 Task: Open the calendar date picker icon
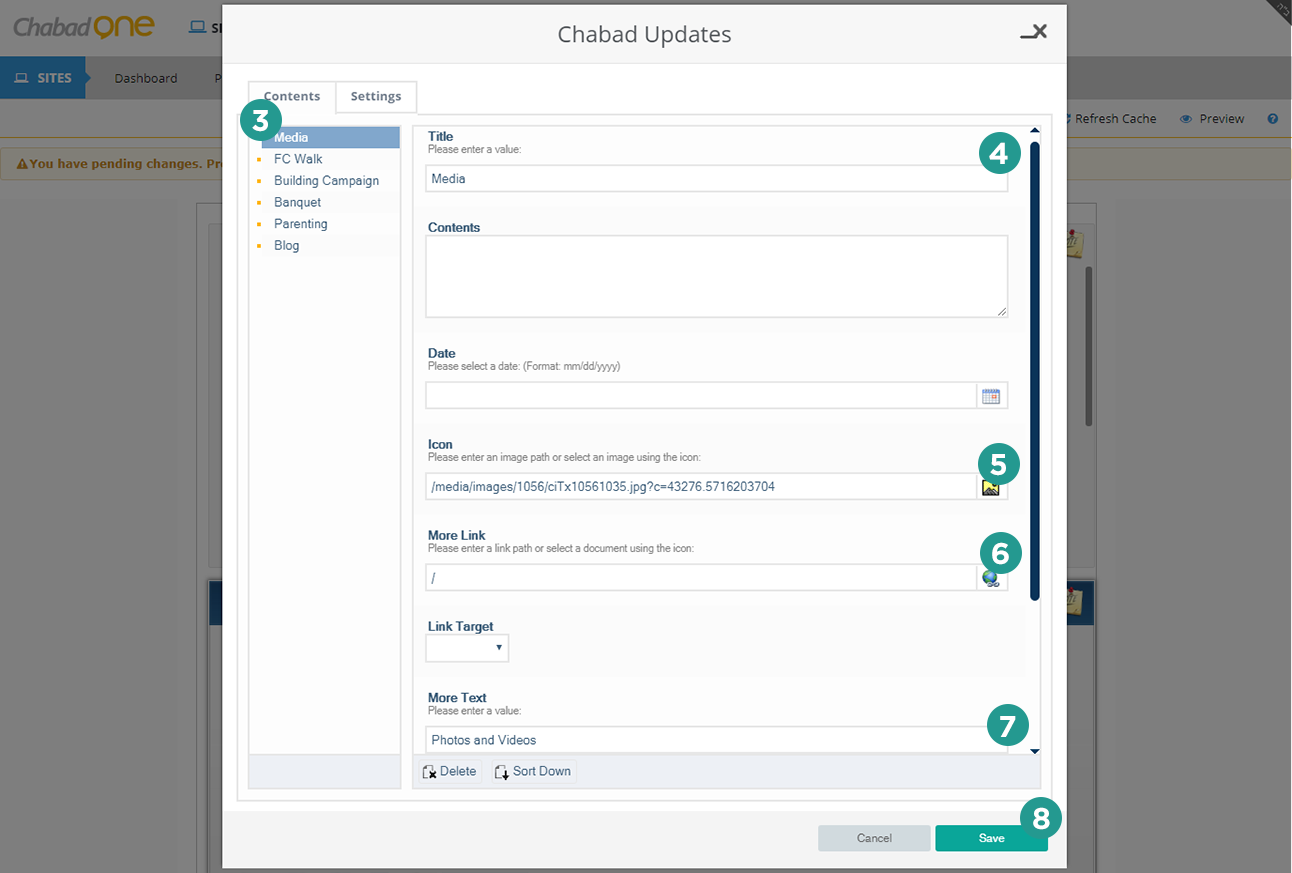coord(991,396)
